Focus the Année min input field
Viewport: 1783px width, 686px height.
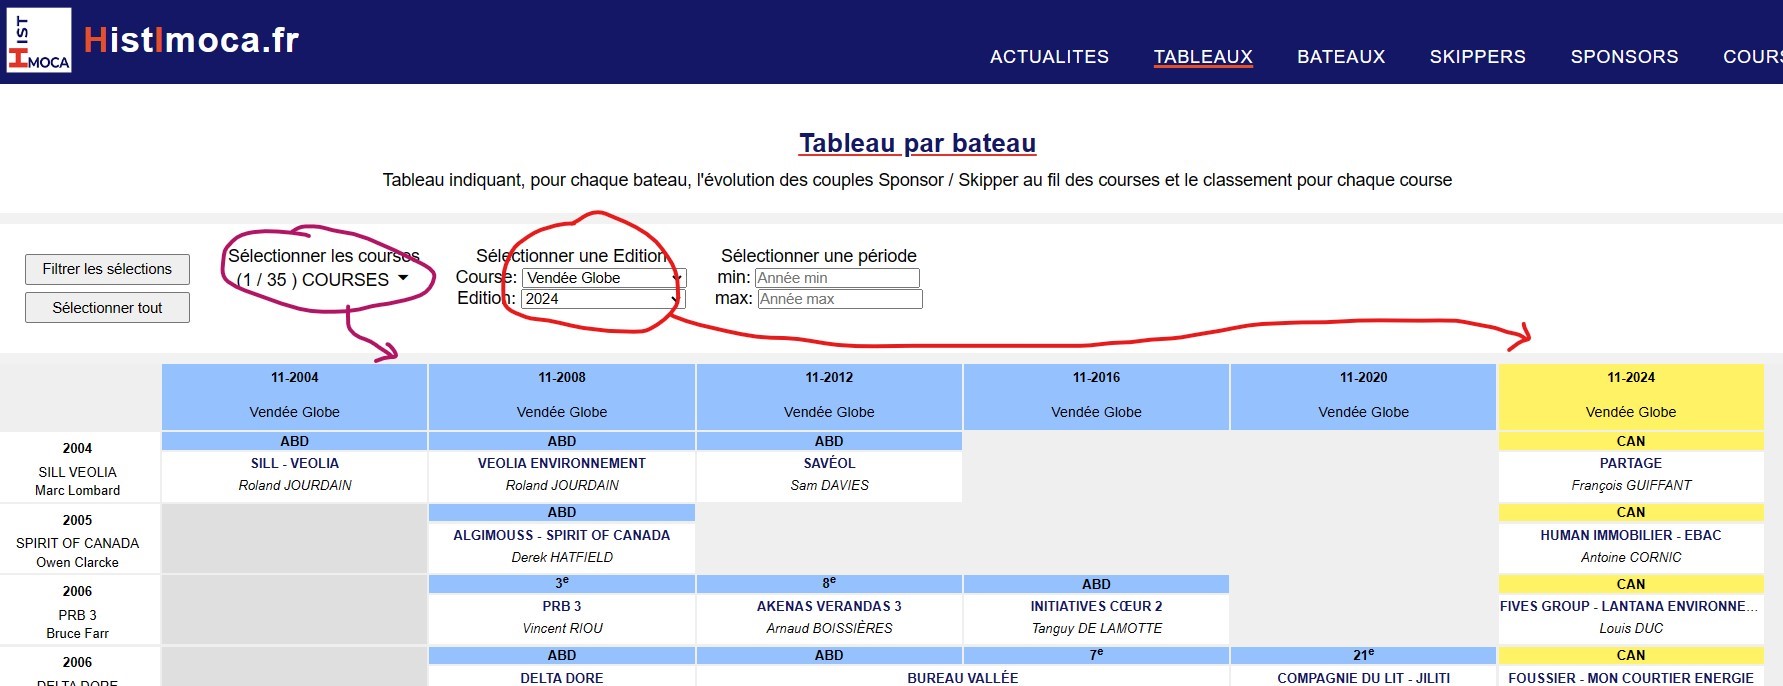836,278
